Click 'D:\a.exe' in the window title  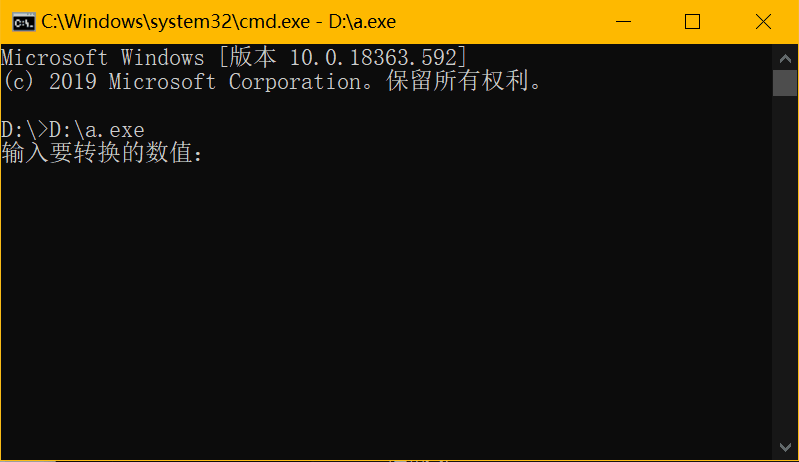364,21
